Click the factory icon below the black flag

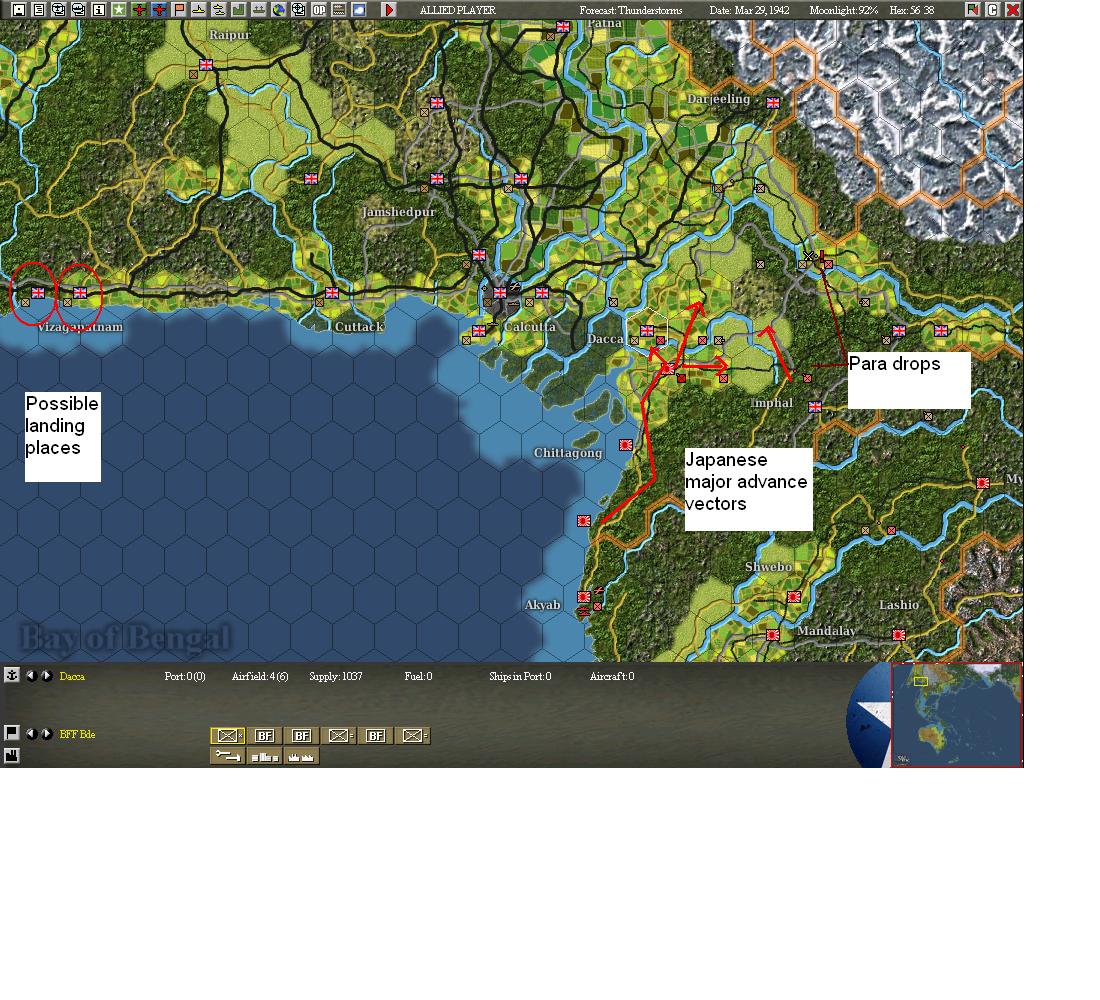click(11, 756)
